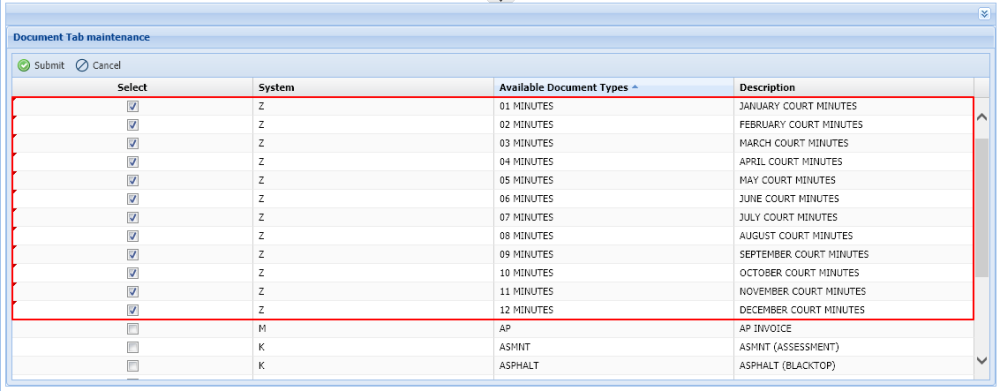Uncheck the 03 MINUTES checkbox
The height and width of the screenshot is (391, 1000).
(x=133, y=144)
